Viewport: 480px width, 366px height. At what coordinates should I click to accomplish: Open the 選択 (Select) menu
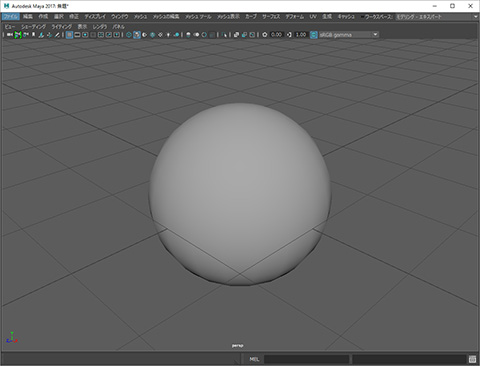click(x=59, y=17)
